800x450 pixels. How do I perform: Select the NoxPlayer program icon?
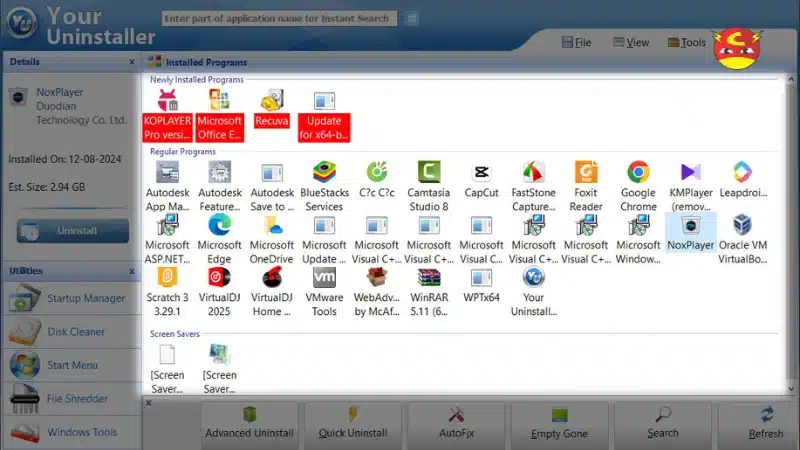pyautogui.click(x=691, y=225)
